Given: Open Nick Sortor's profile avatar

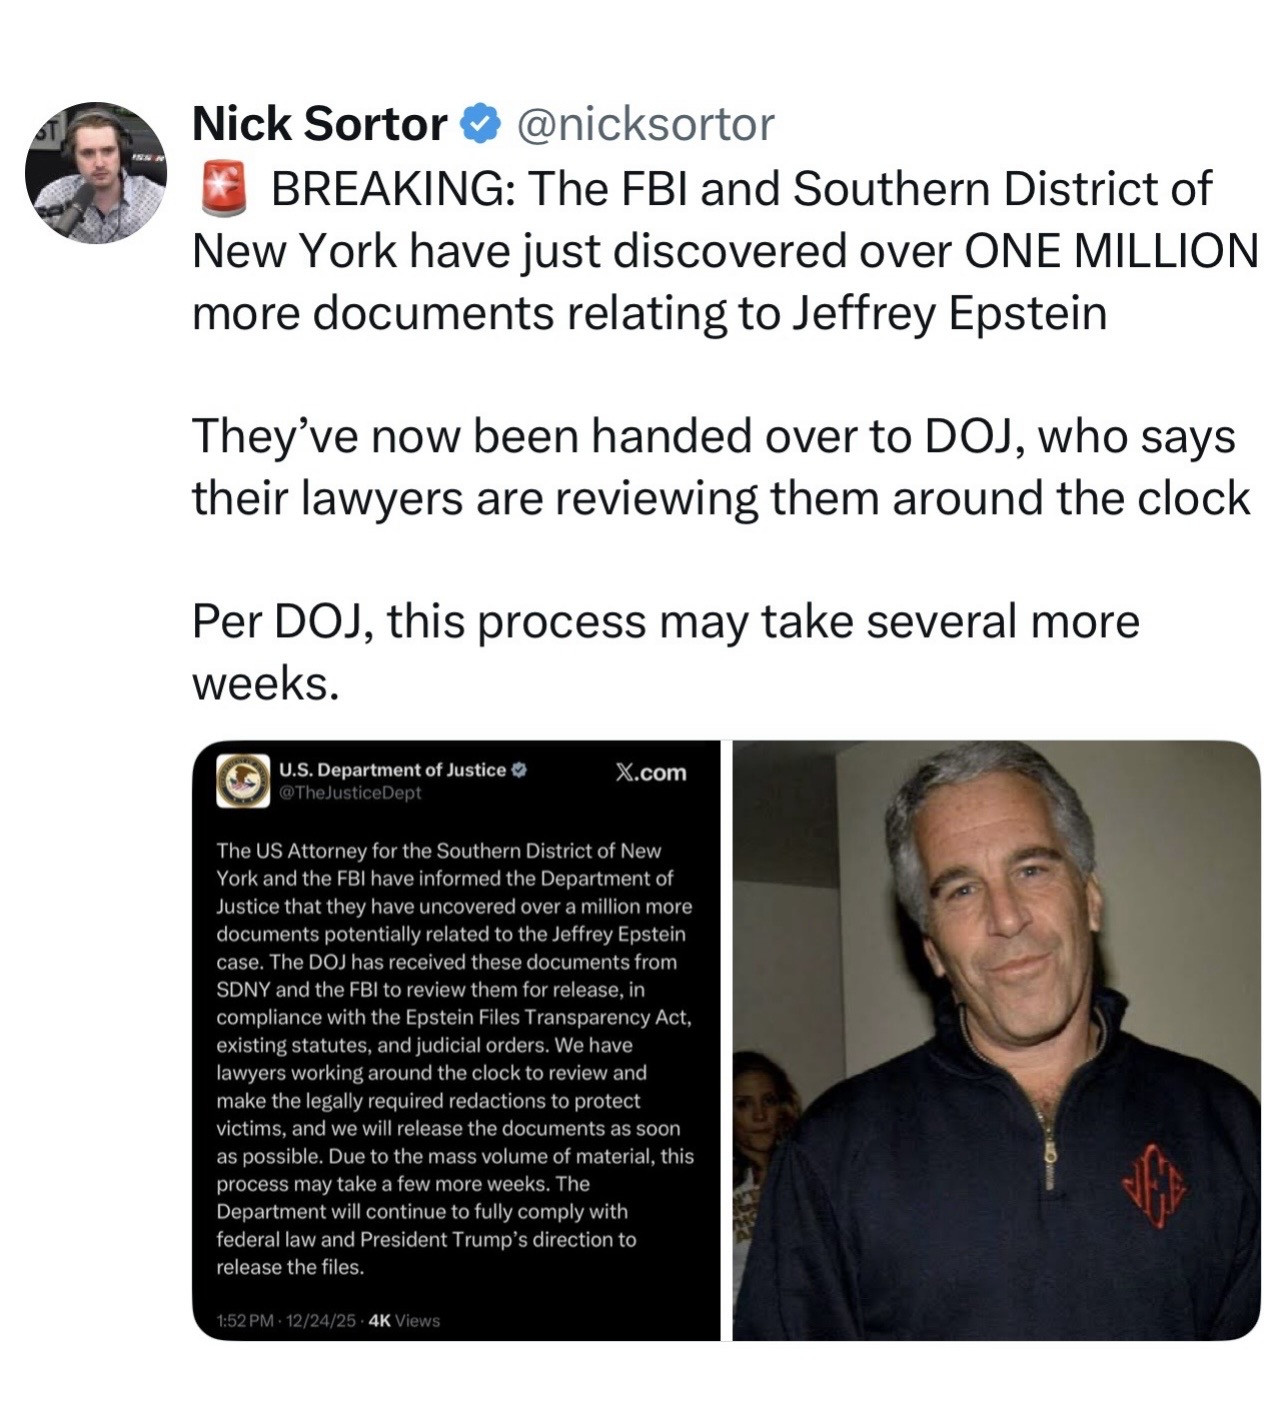Looking at the screenshot, I should pos(96,173).
